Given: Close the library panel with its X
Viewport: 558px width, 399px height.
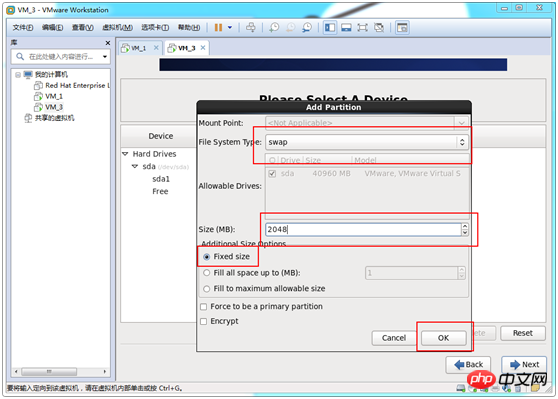Looking at the screenshot, I should point(108,43).
